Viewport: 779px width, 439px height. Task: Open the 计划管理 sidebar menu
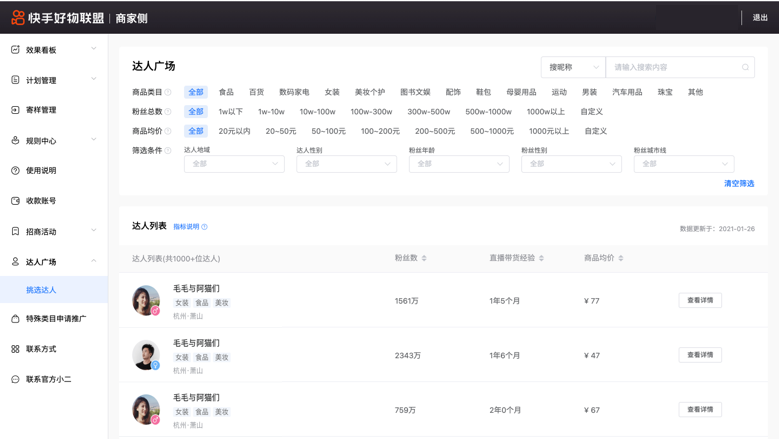[53, 80]
